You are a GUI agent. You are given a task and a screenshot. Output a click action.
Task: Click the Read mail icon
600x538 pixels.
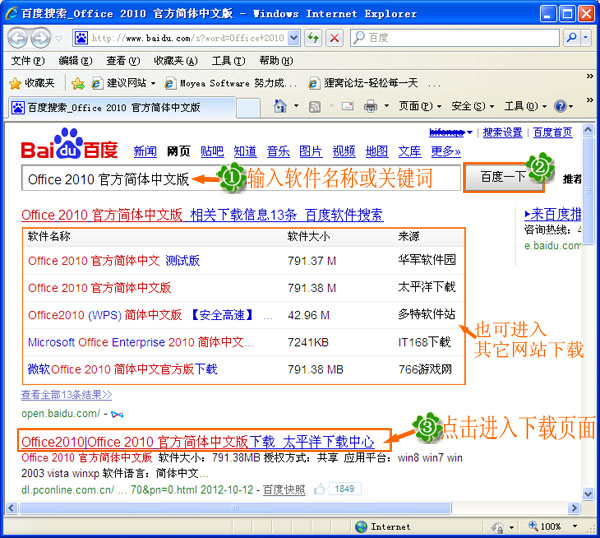point(347,106)
